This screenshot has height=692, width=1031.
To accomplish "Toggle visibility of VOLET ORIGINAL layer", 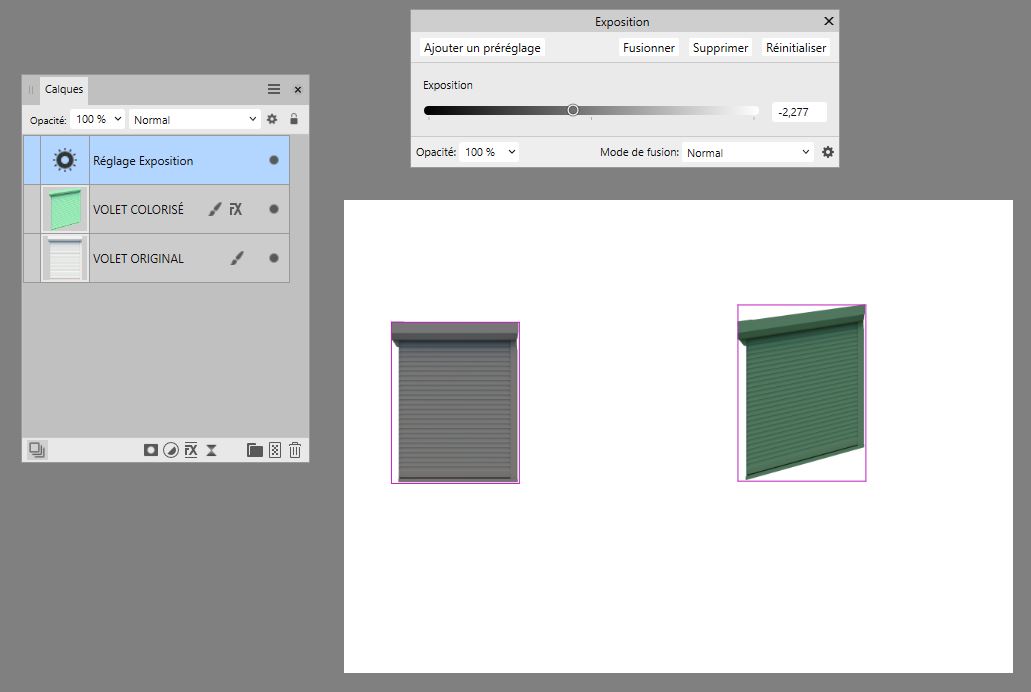I will click(x=274, y=258).
